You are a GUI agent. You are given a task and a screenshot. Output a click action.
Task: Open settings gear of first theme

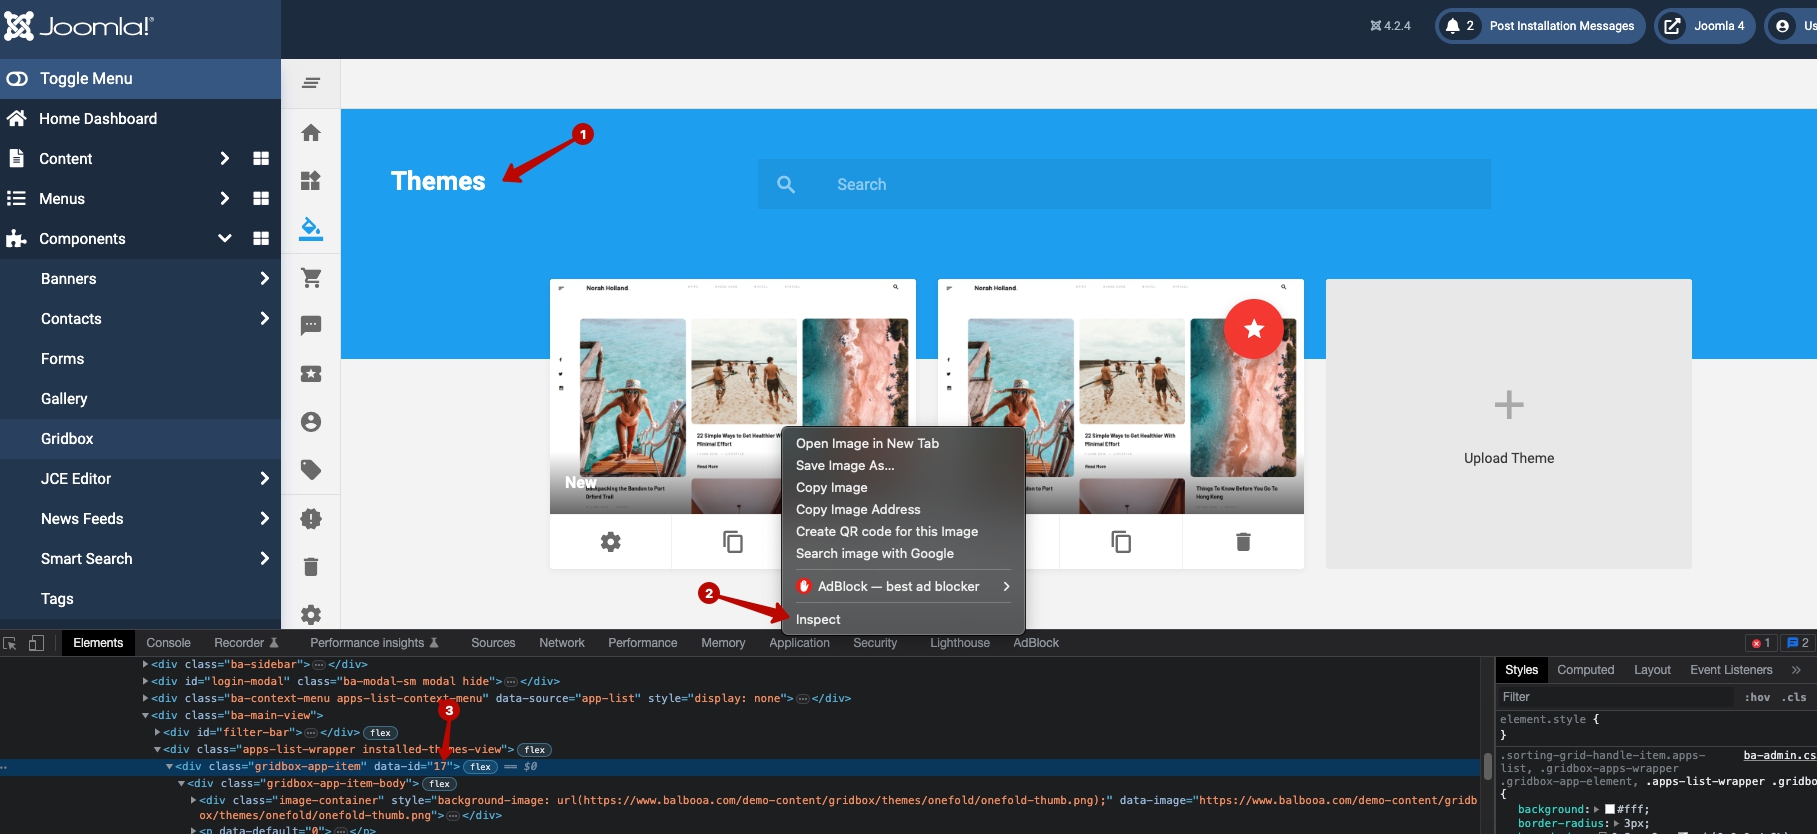pos(610,541)
